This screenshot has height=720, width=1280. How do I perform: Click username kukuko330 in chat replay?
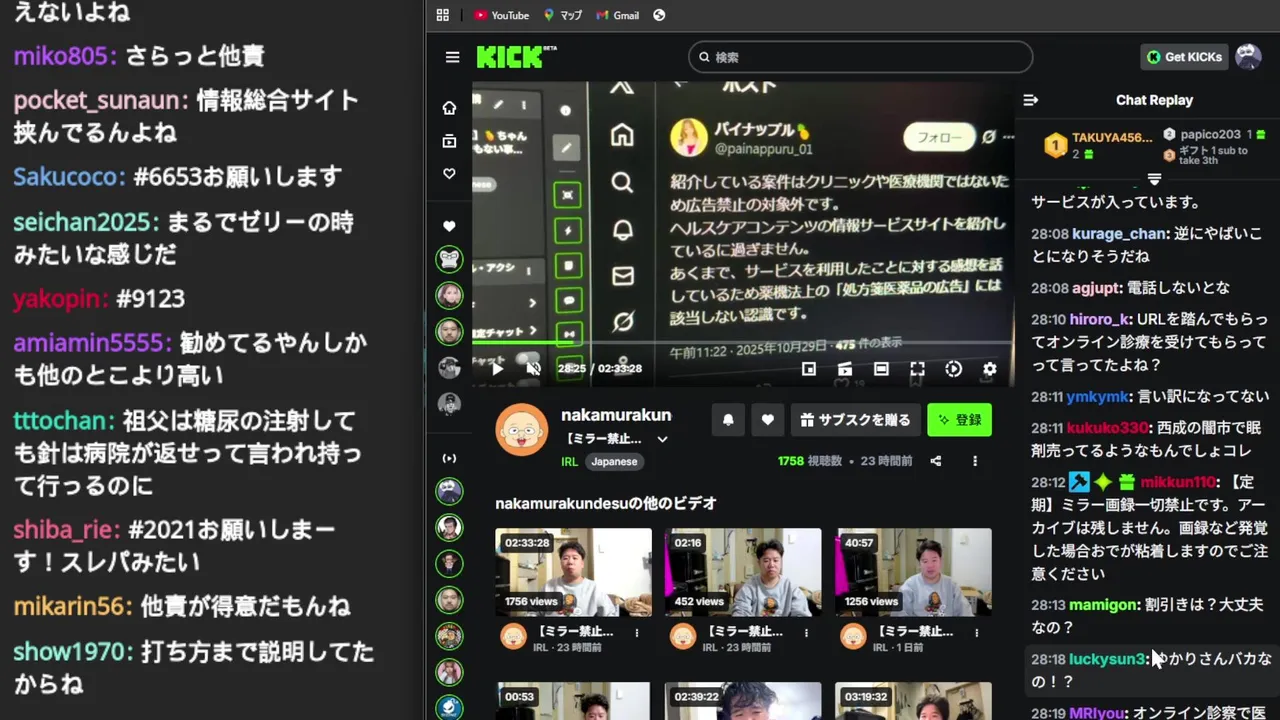click(1109, 427)
